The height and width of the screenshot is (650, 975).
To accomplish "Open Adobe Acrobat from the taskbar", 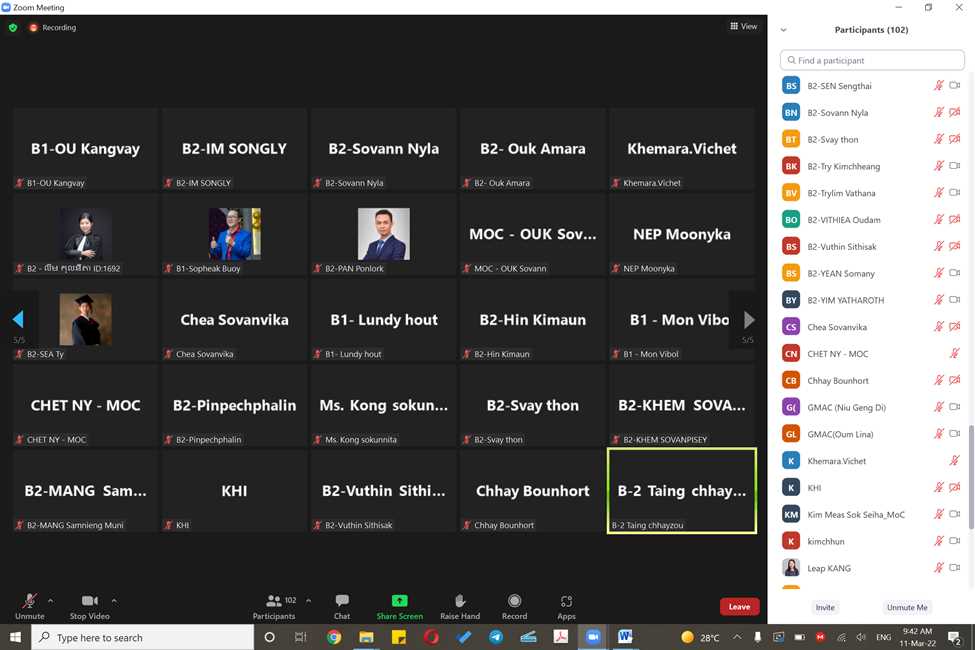I will pos(560,637).
